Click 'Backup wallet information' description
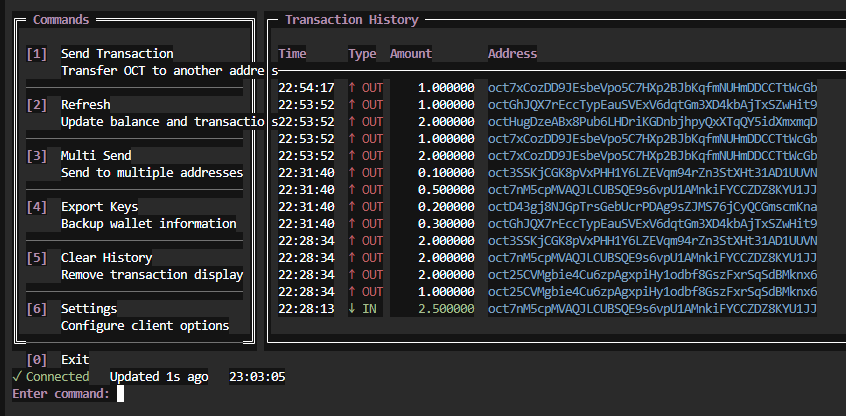Image resolution: width=846 pixels, height=416 pixels. pos(148,223)
